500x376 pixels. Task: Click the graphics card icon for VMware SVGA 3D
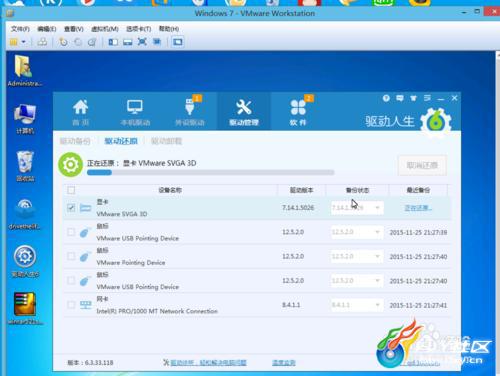point(85,208)
